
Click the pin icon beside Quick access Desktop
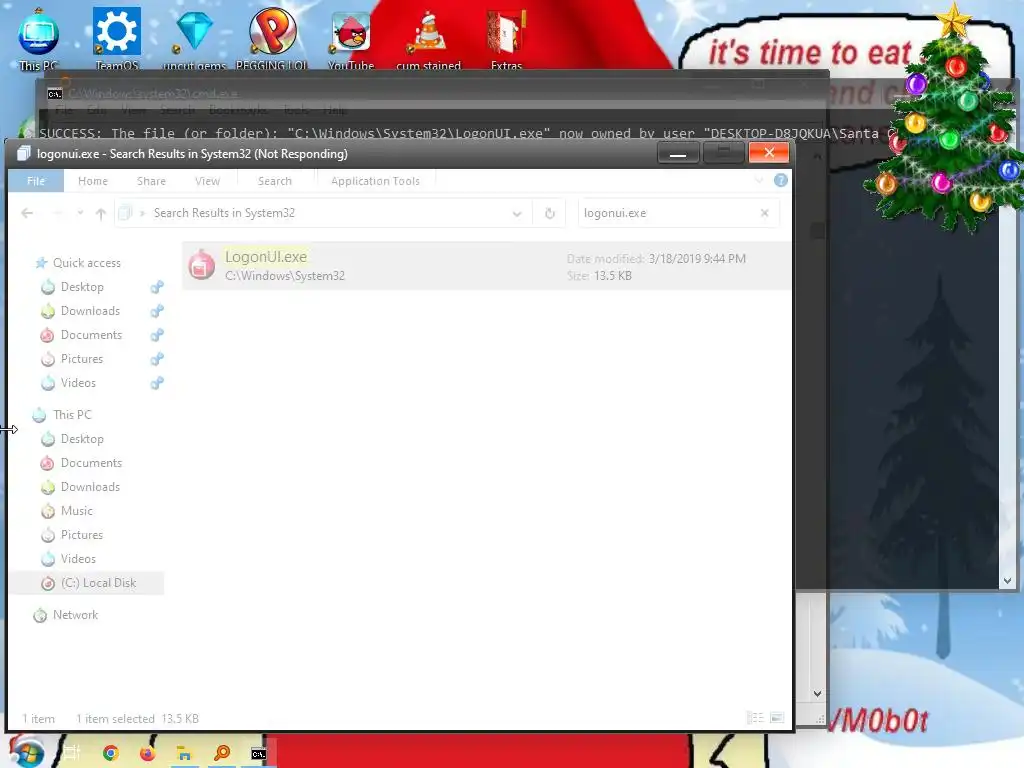[x=157, y=287]
